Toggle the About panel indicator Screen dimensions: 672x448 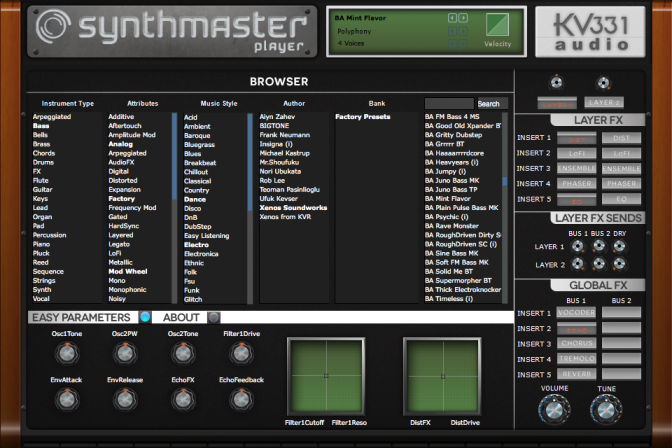213,317
